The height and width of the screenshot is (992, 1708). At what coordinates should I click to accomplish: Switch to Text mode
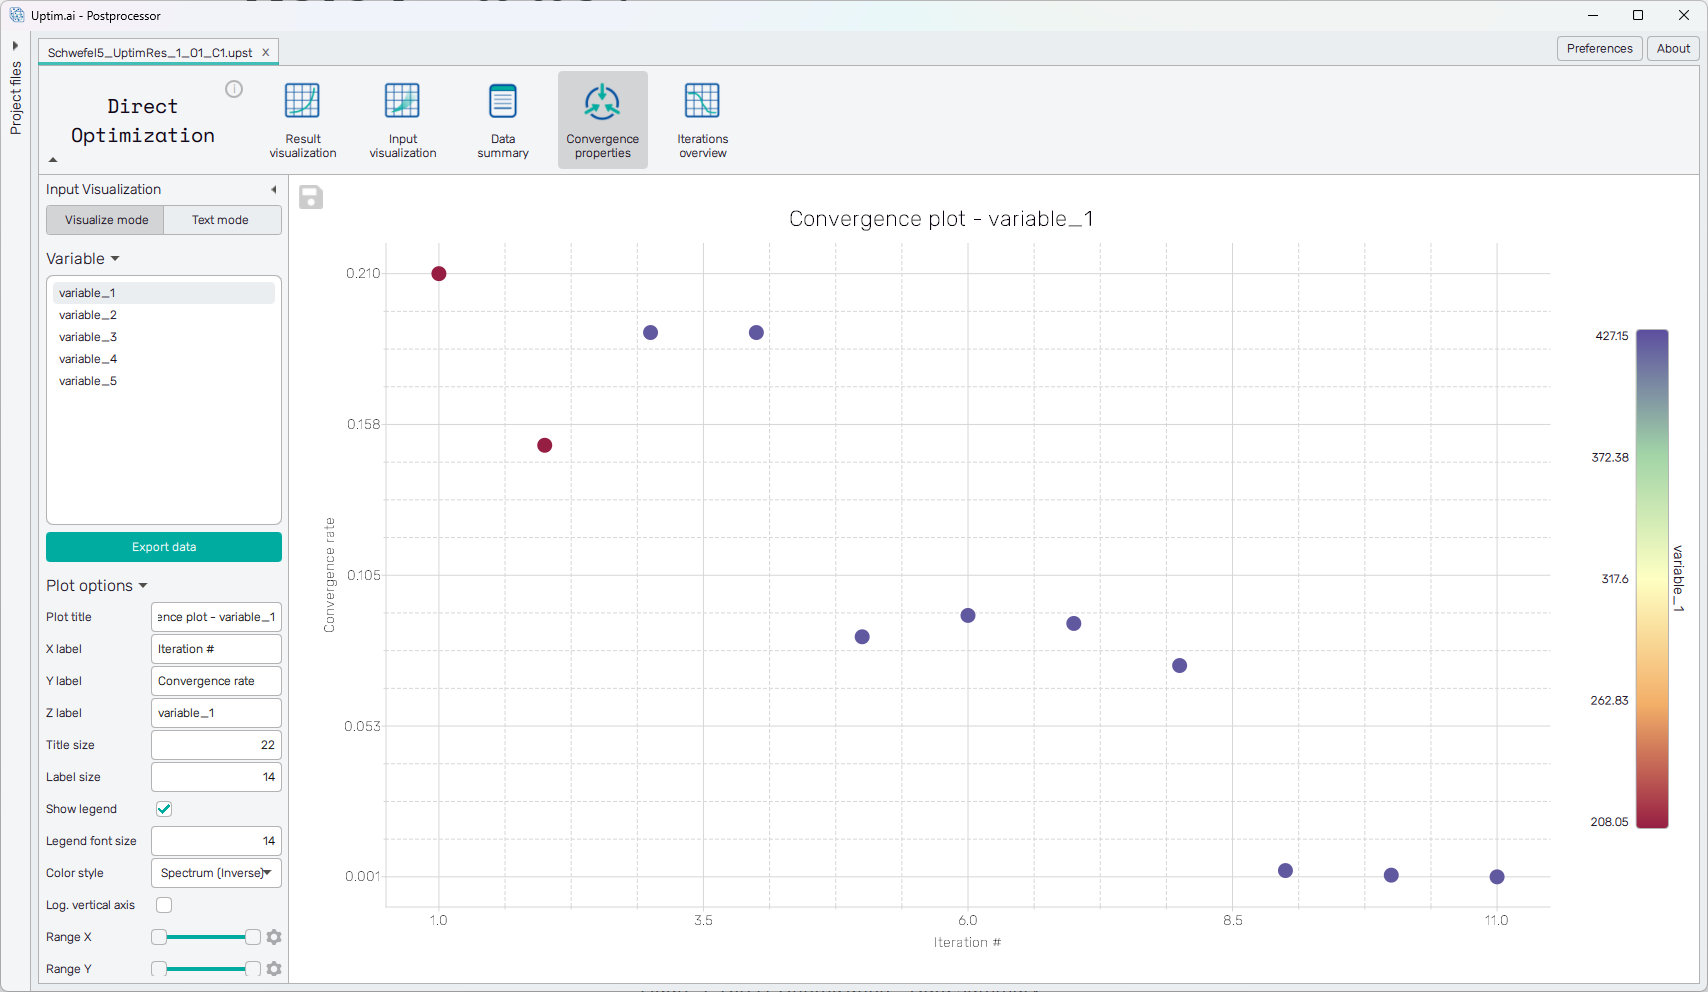click(220, 220)
